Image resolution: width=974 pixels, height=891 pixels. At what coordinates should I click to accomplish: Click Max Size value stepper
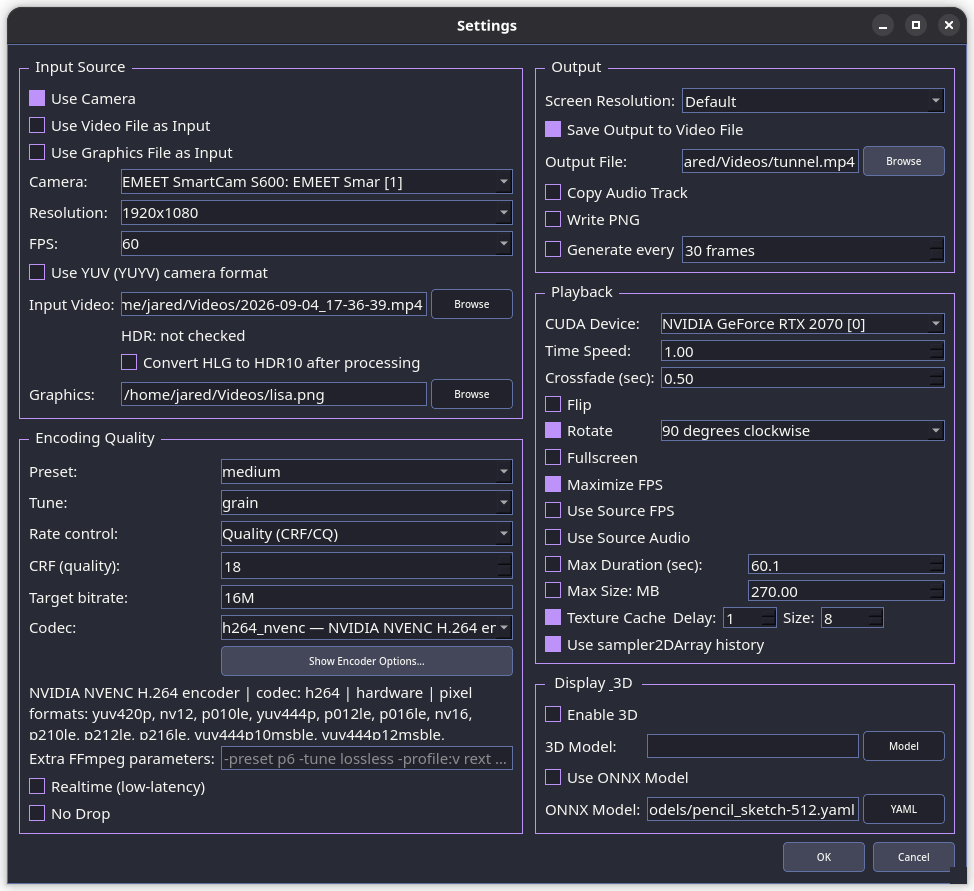click(937, 591)
